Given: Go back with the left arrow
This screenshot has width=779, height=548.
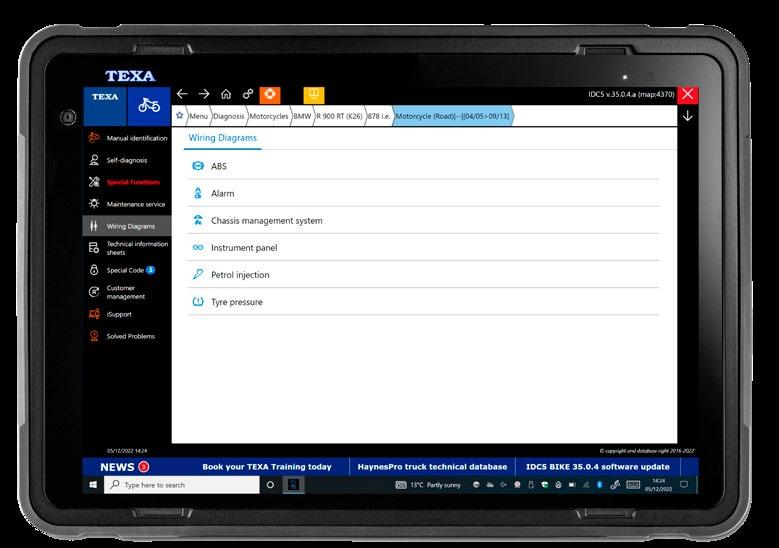Looking at the screenshot, I should 182,94.
